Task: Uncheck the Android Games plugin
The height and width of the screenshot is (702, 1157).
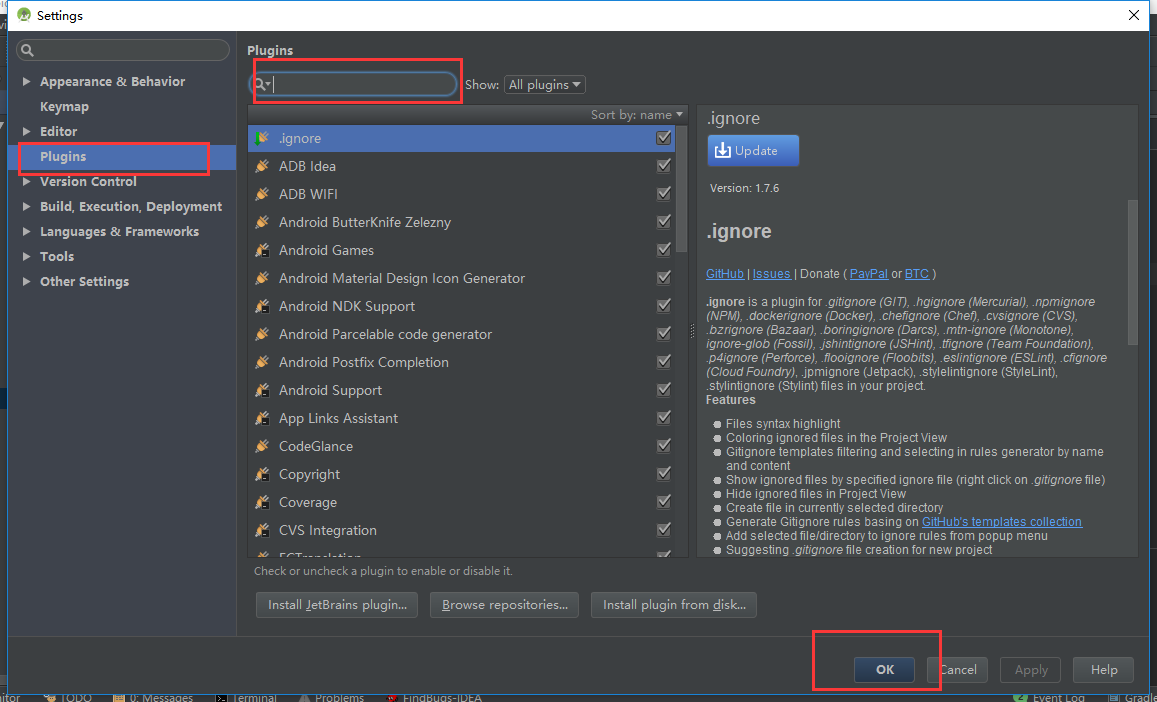Action: [663, 250]
